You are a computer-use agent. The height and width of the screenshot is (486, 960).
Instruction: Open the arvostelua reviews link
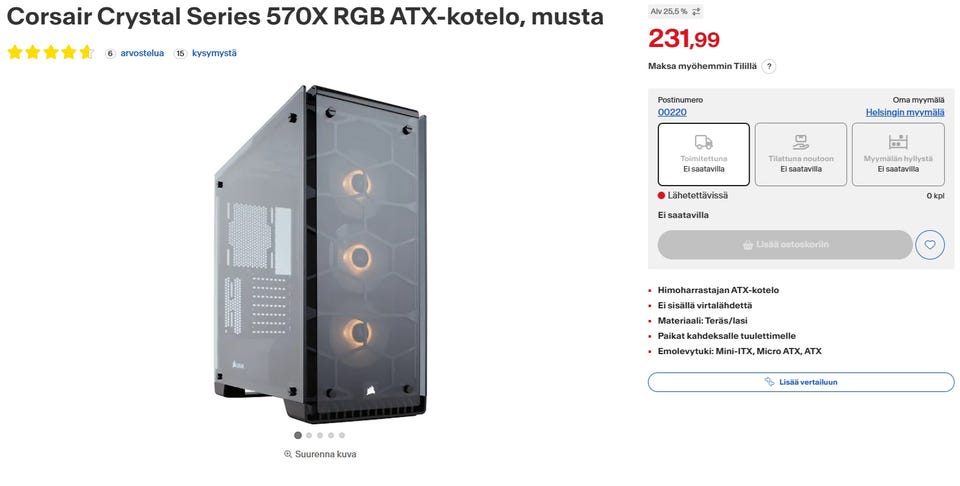tap(142, 53)
